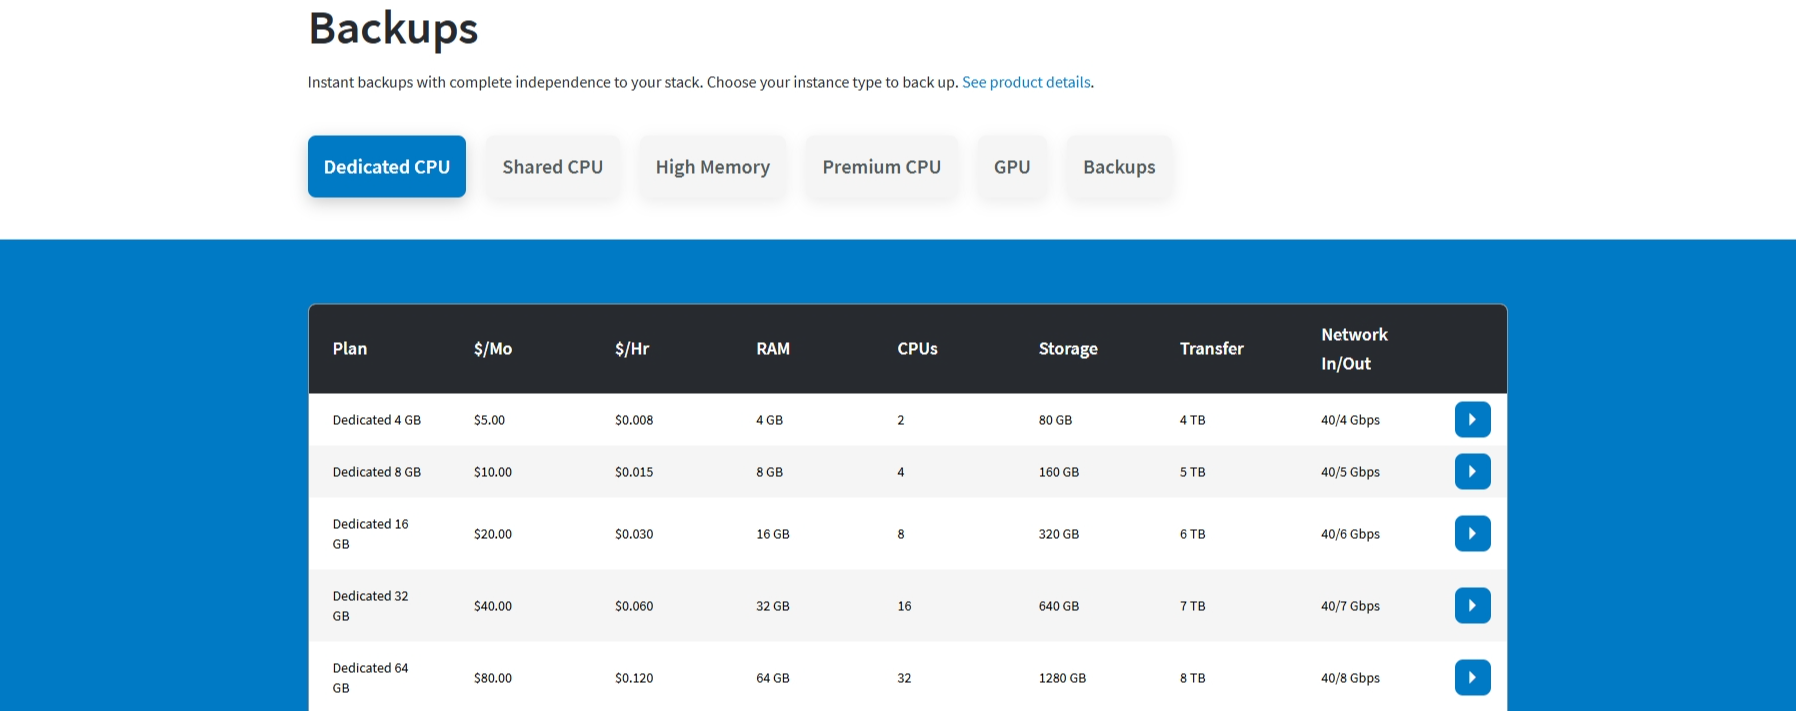Click the $80.00 monthly price
The image size is (1796, 711).
pos(493,678)
